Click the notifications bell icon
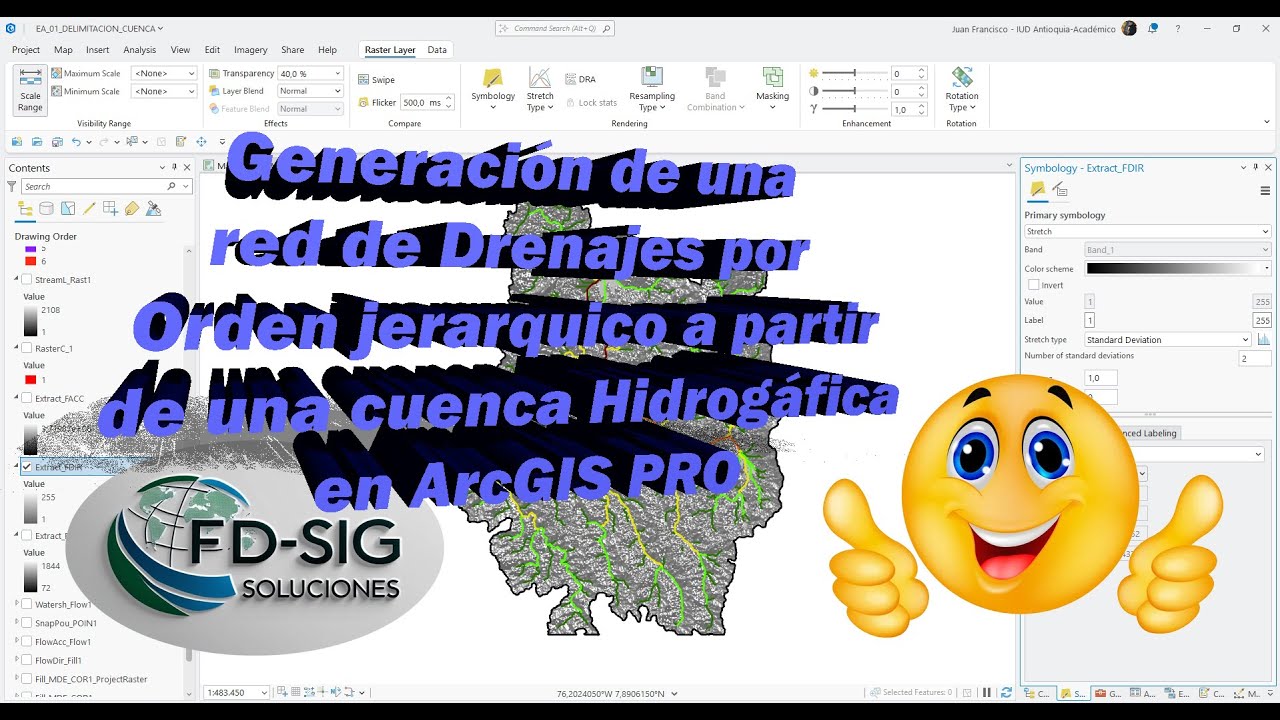The image size is (1280, 720). (x=1153, y=29)
